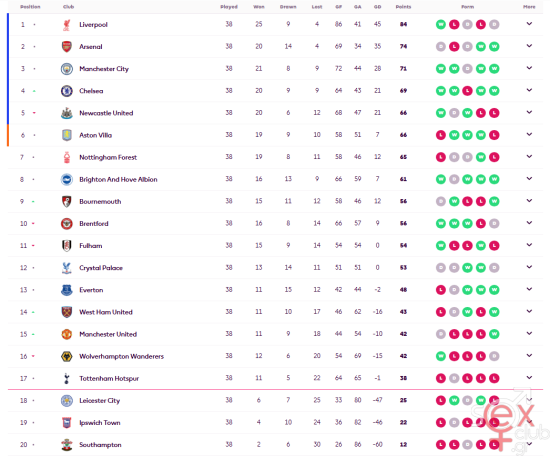Viewport: 550px width, 456px height.
Task: Click the Points column header
Action: 403,7
